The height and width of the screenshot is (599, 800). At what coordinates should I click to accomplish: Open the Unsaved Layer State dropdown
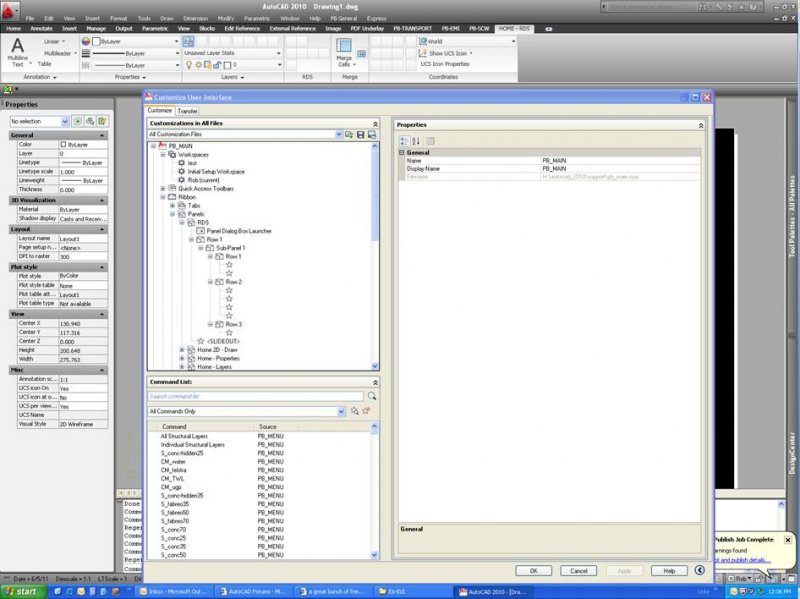tap(279, 53)
